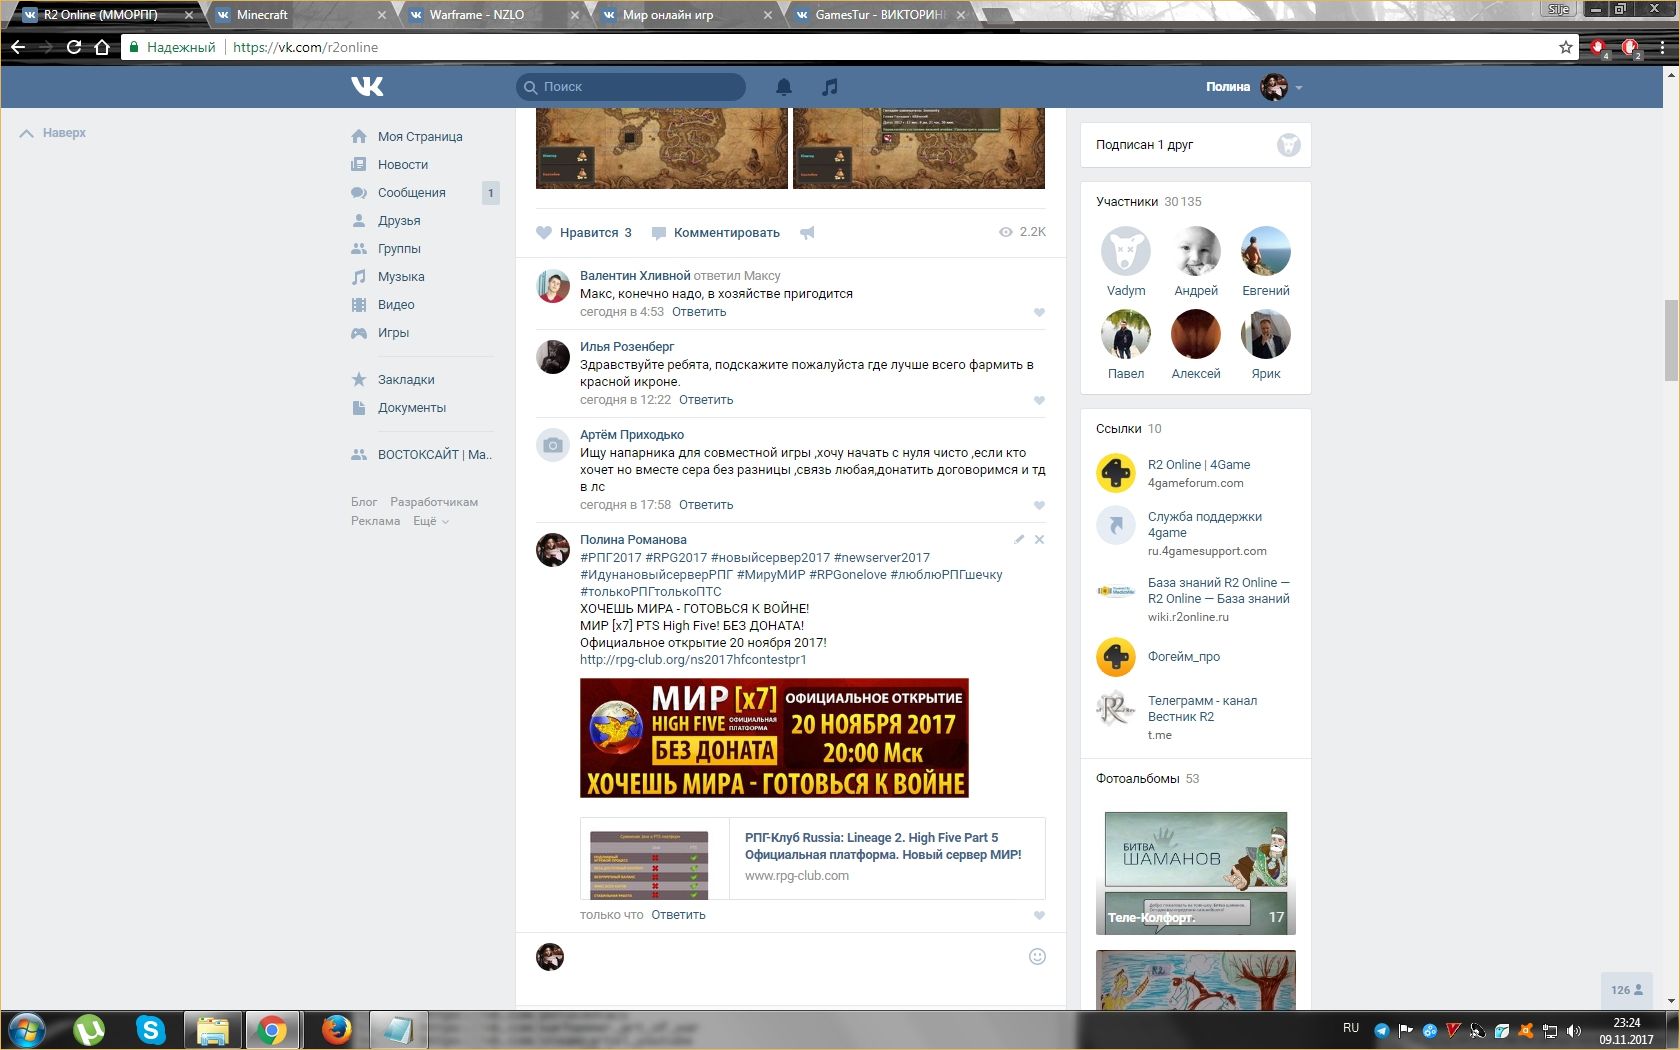Open Skype from the Windows taskbar
The width and height of the screenshot is (1680, 1050).
[150, 1030]
